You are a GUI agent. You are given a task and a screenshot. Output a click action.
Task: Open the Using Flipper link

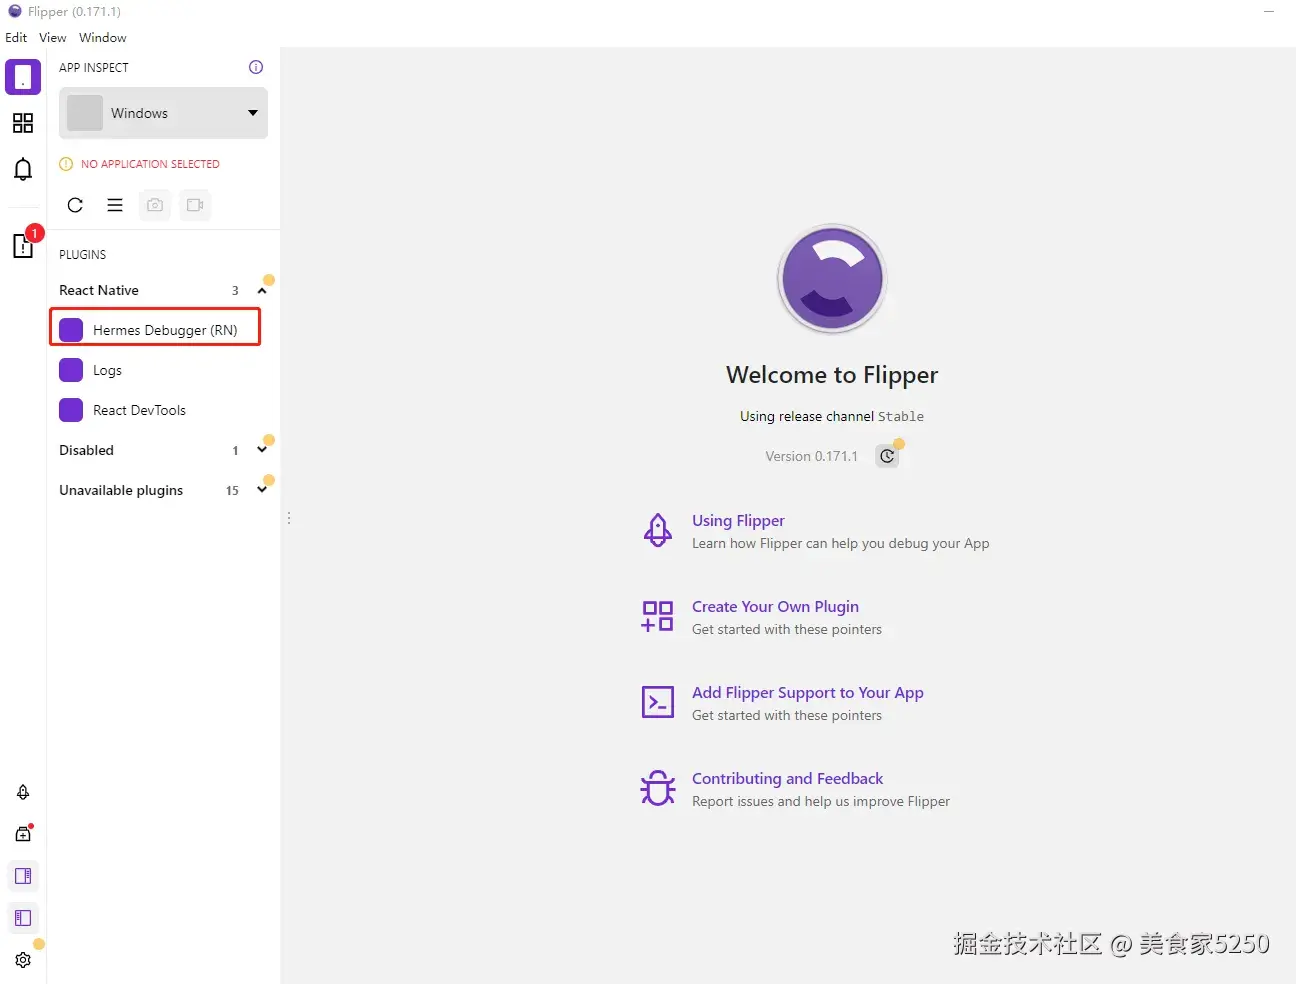(x=738, y=520)
